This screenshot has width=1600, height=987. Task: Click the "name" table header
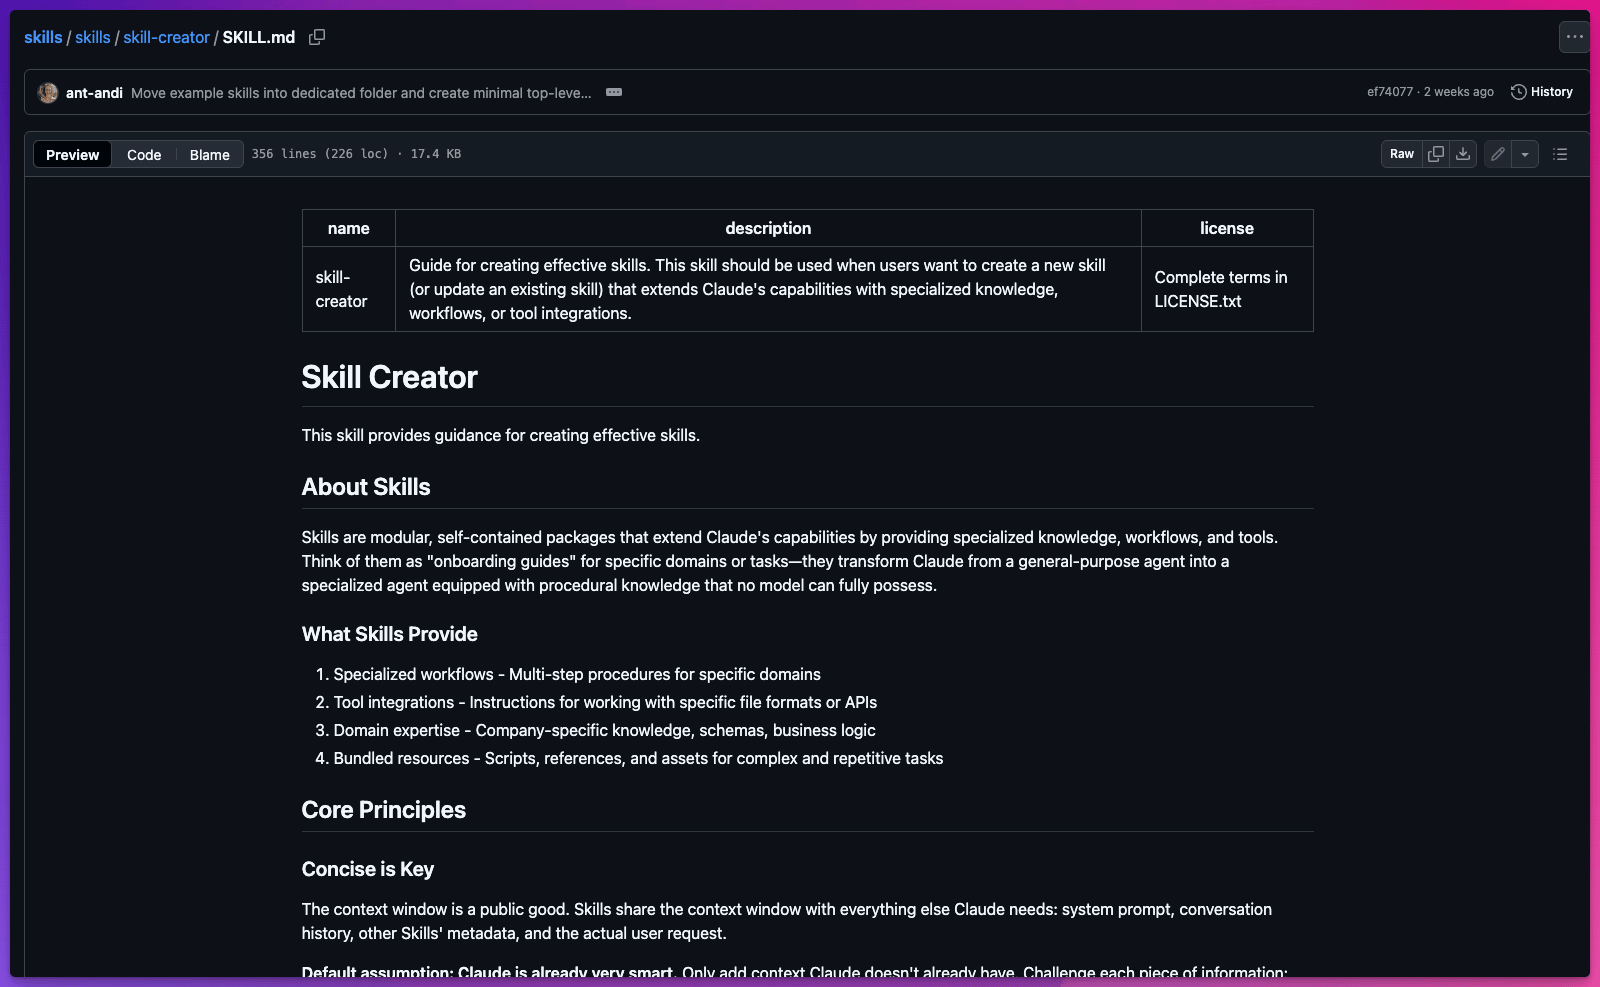[x=349, y=228]
